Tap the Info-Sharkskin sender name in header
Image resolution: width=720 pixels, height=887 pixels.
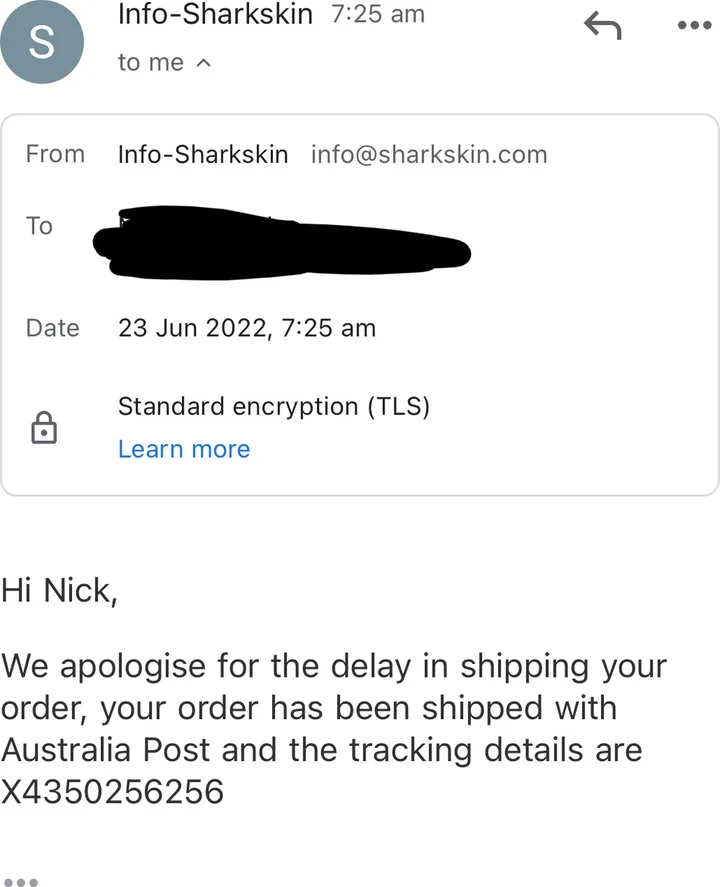pyautogui.click(x=215, y=14)
